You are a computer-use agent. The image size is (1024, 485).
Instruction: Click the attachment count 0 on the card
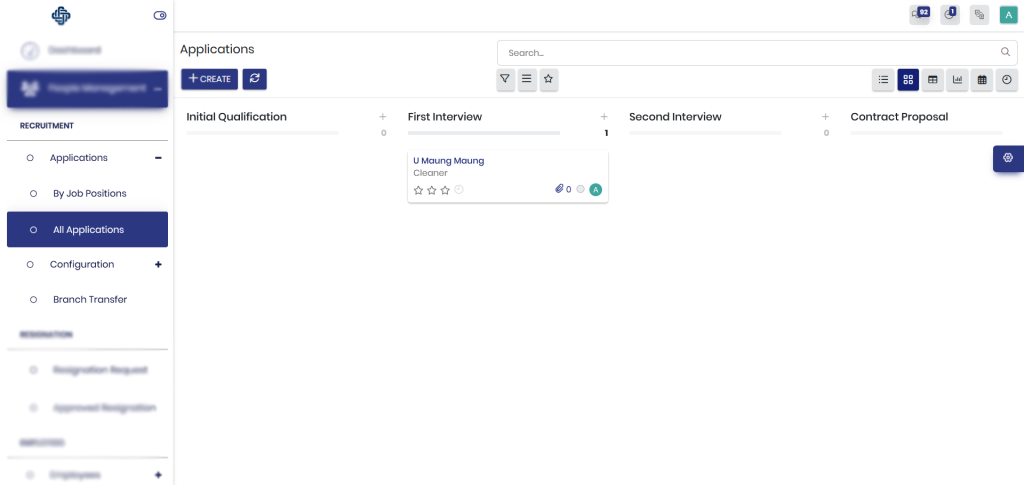point(568,190)
